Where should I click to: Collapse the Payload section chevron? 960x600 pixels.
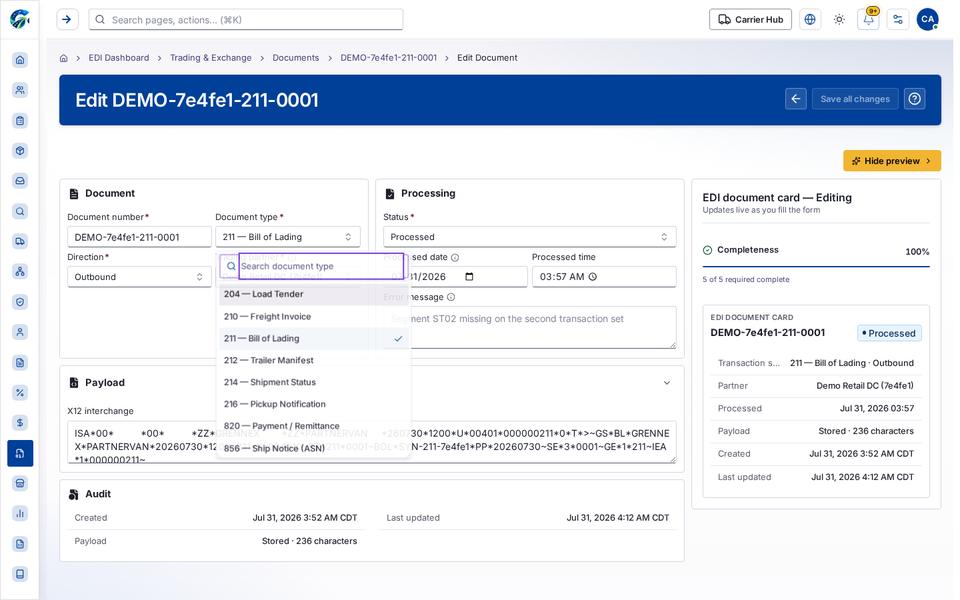tap(667, 383)
